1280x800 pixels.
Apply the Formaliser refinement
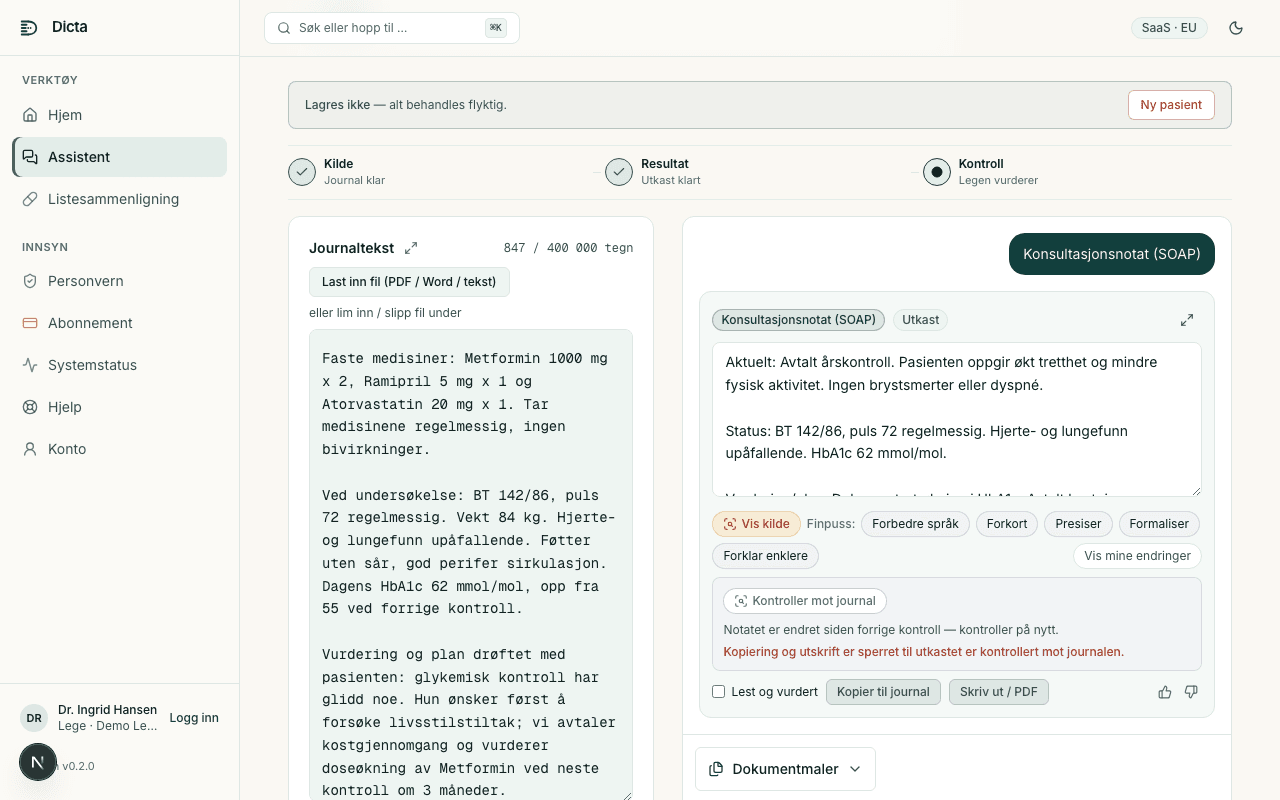pos(1159,524)
